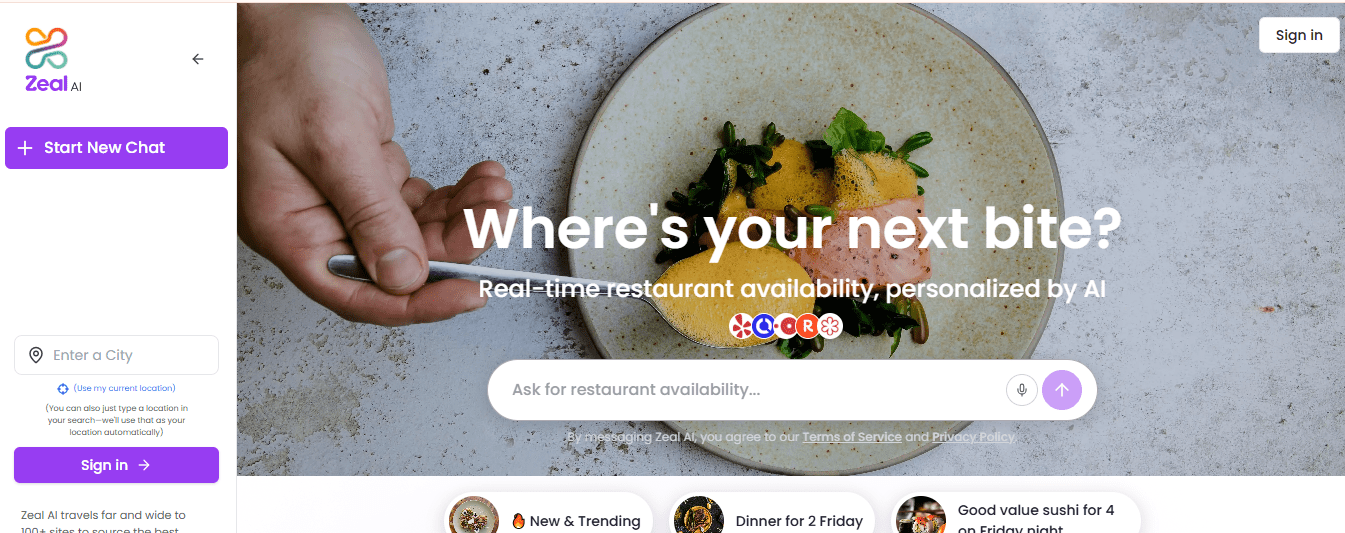Start a new chat
This screenshot has width=1345, height=533.
116,148
